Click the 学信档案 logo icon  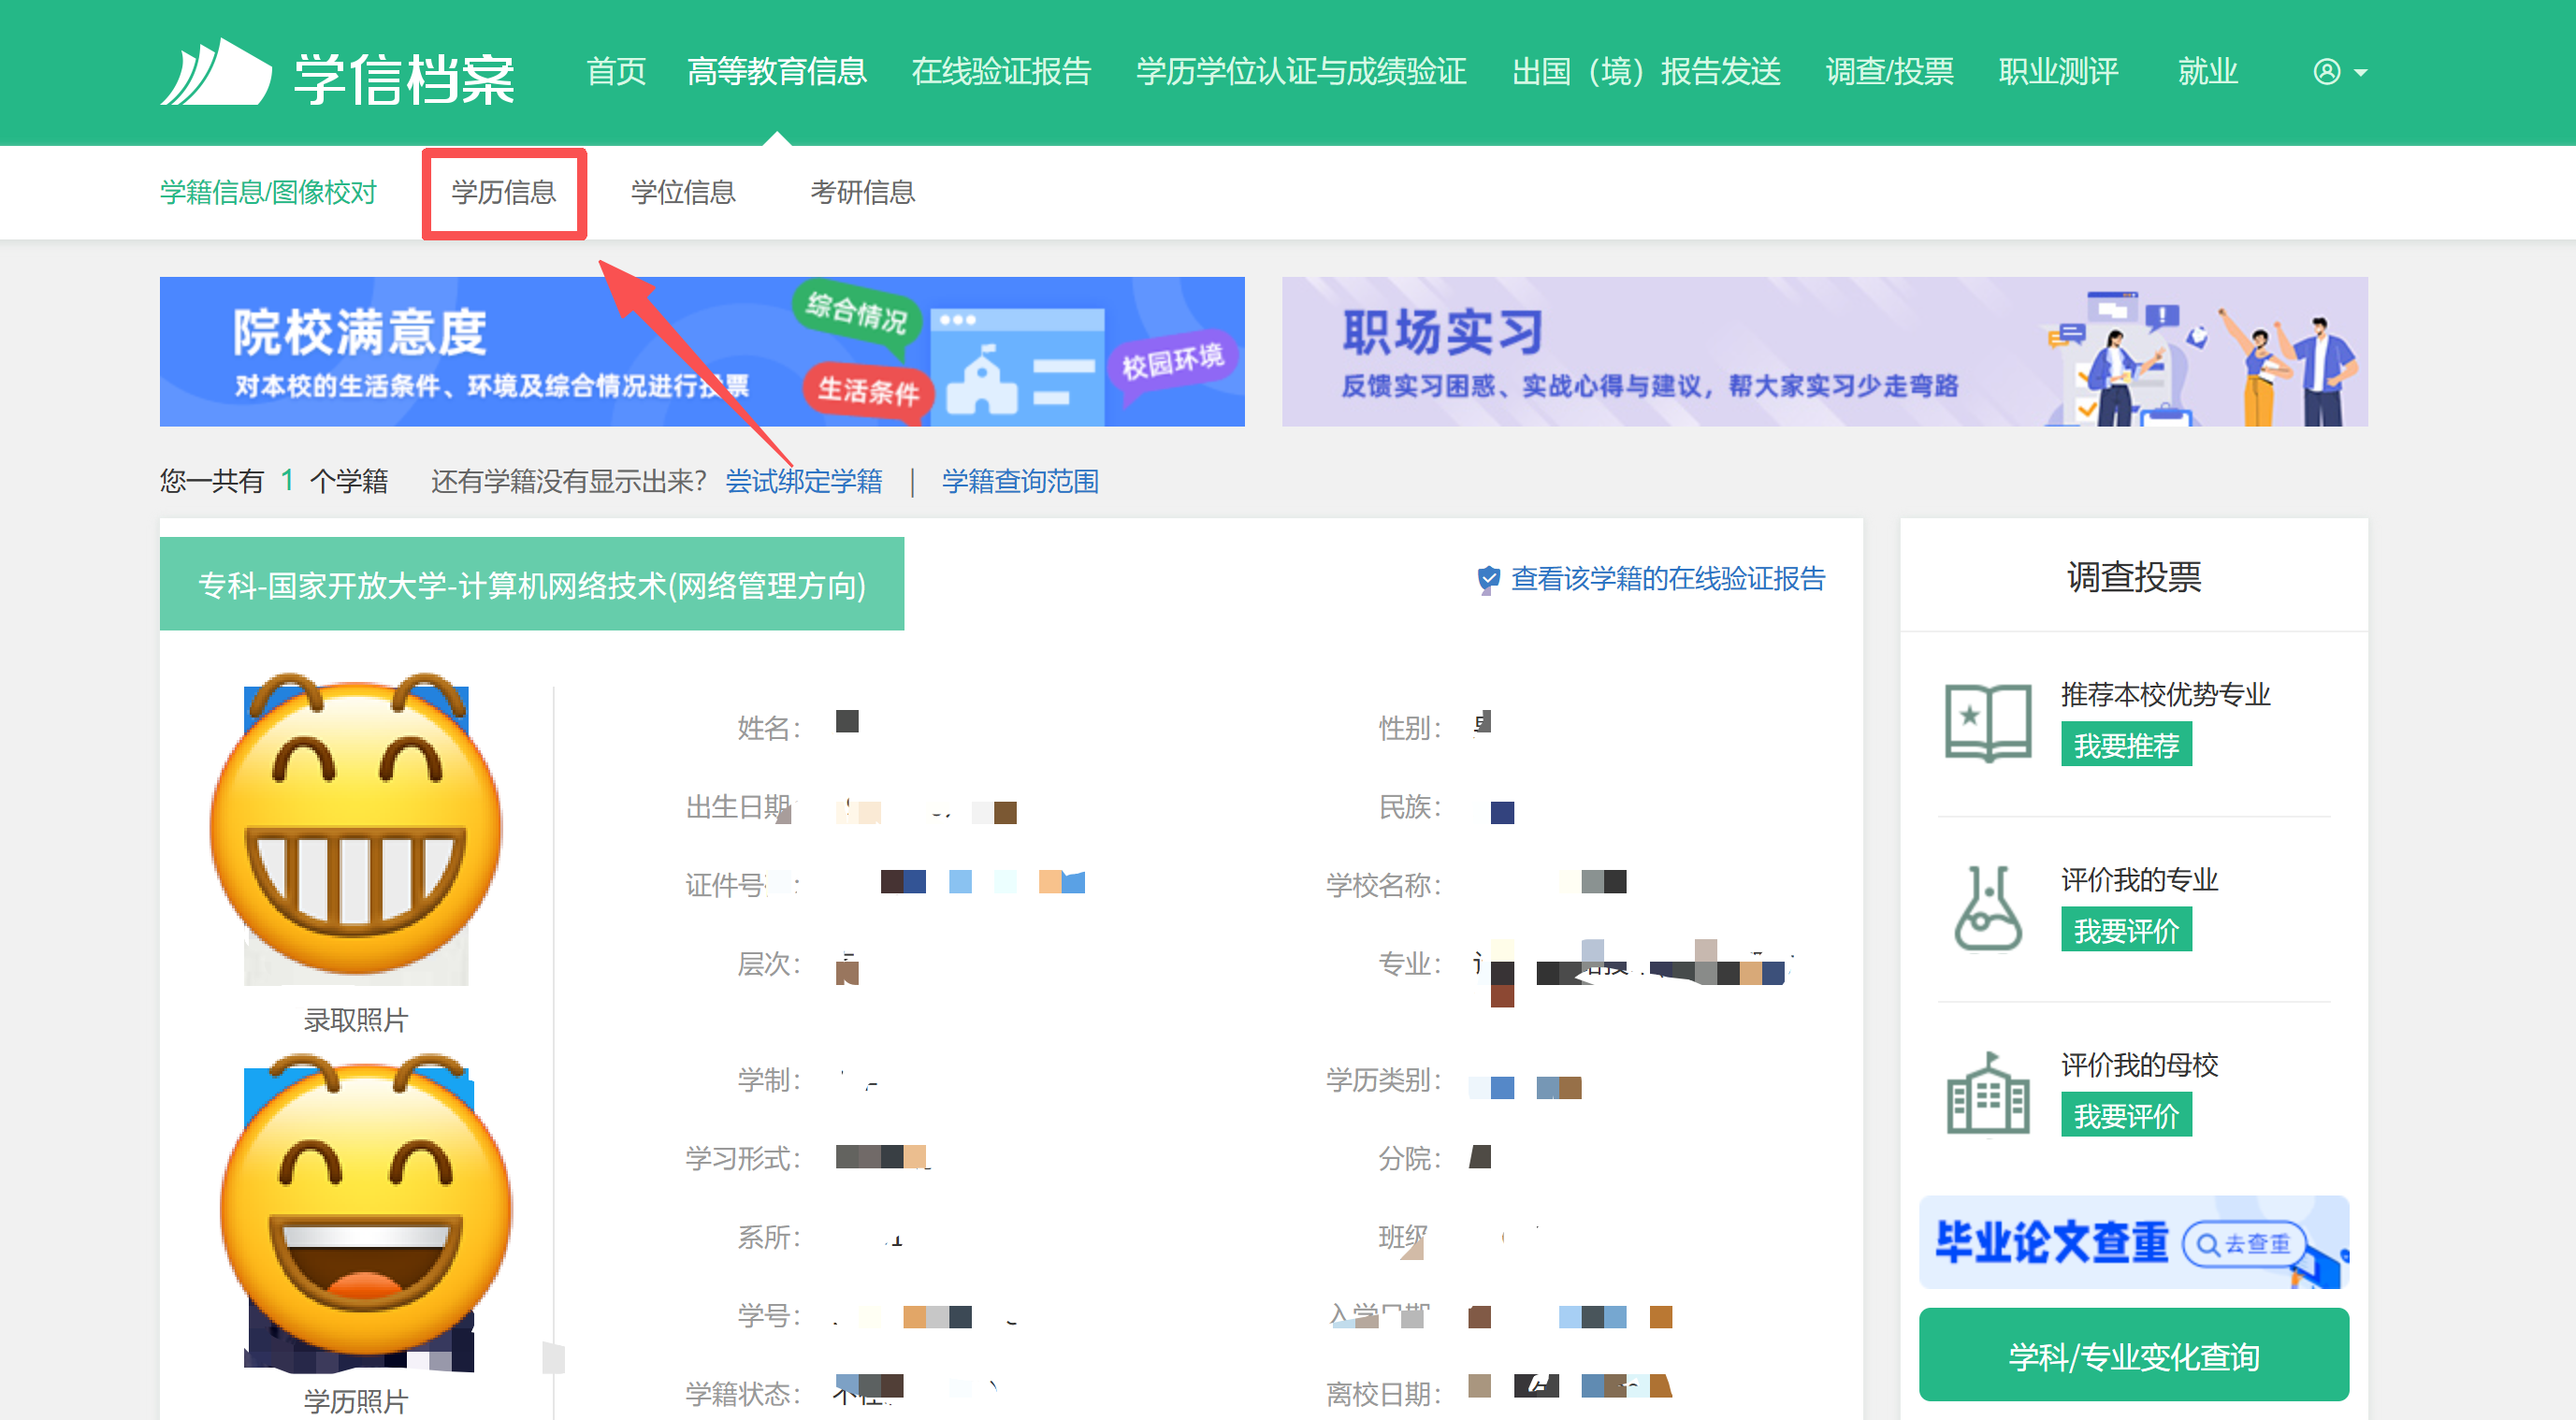216,72
